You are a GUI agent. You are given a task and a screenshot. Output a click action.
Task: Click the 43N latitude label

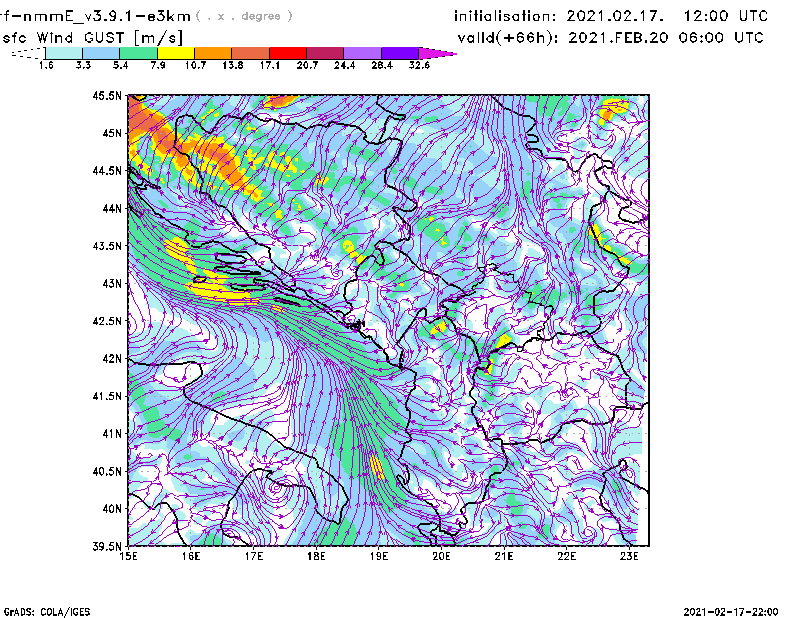coord(112,283)
